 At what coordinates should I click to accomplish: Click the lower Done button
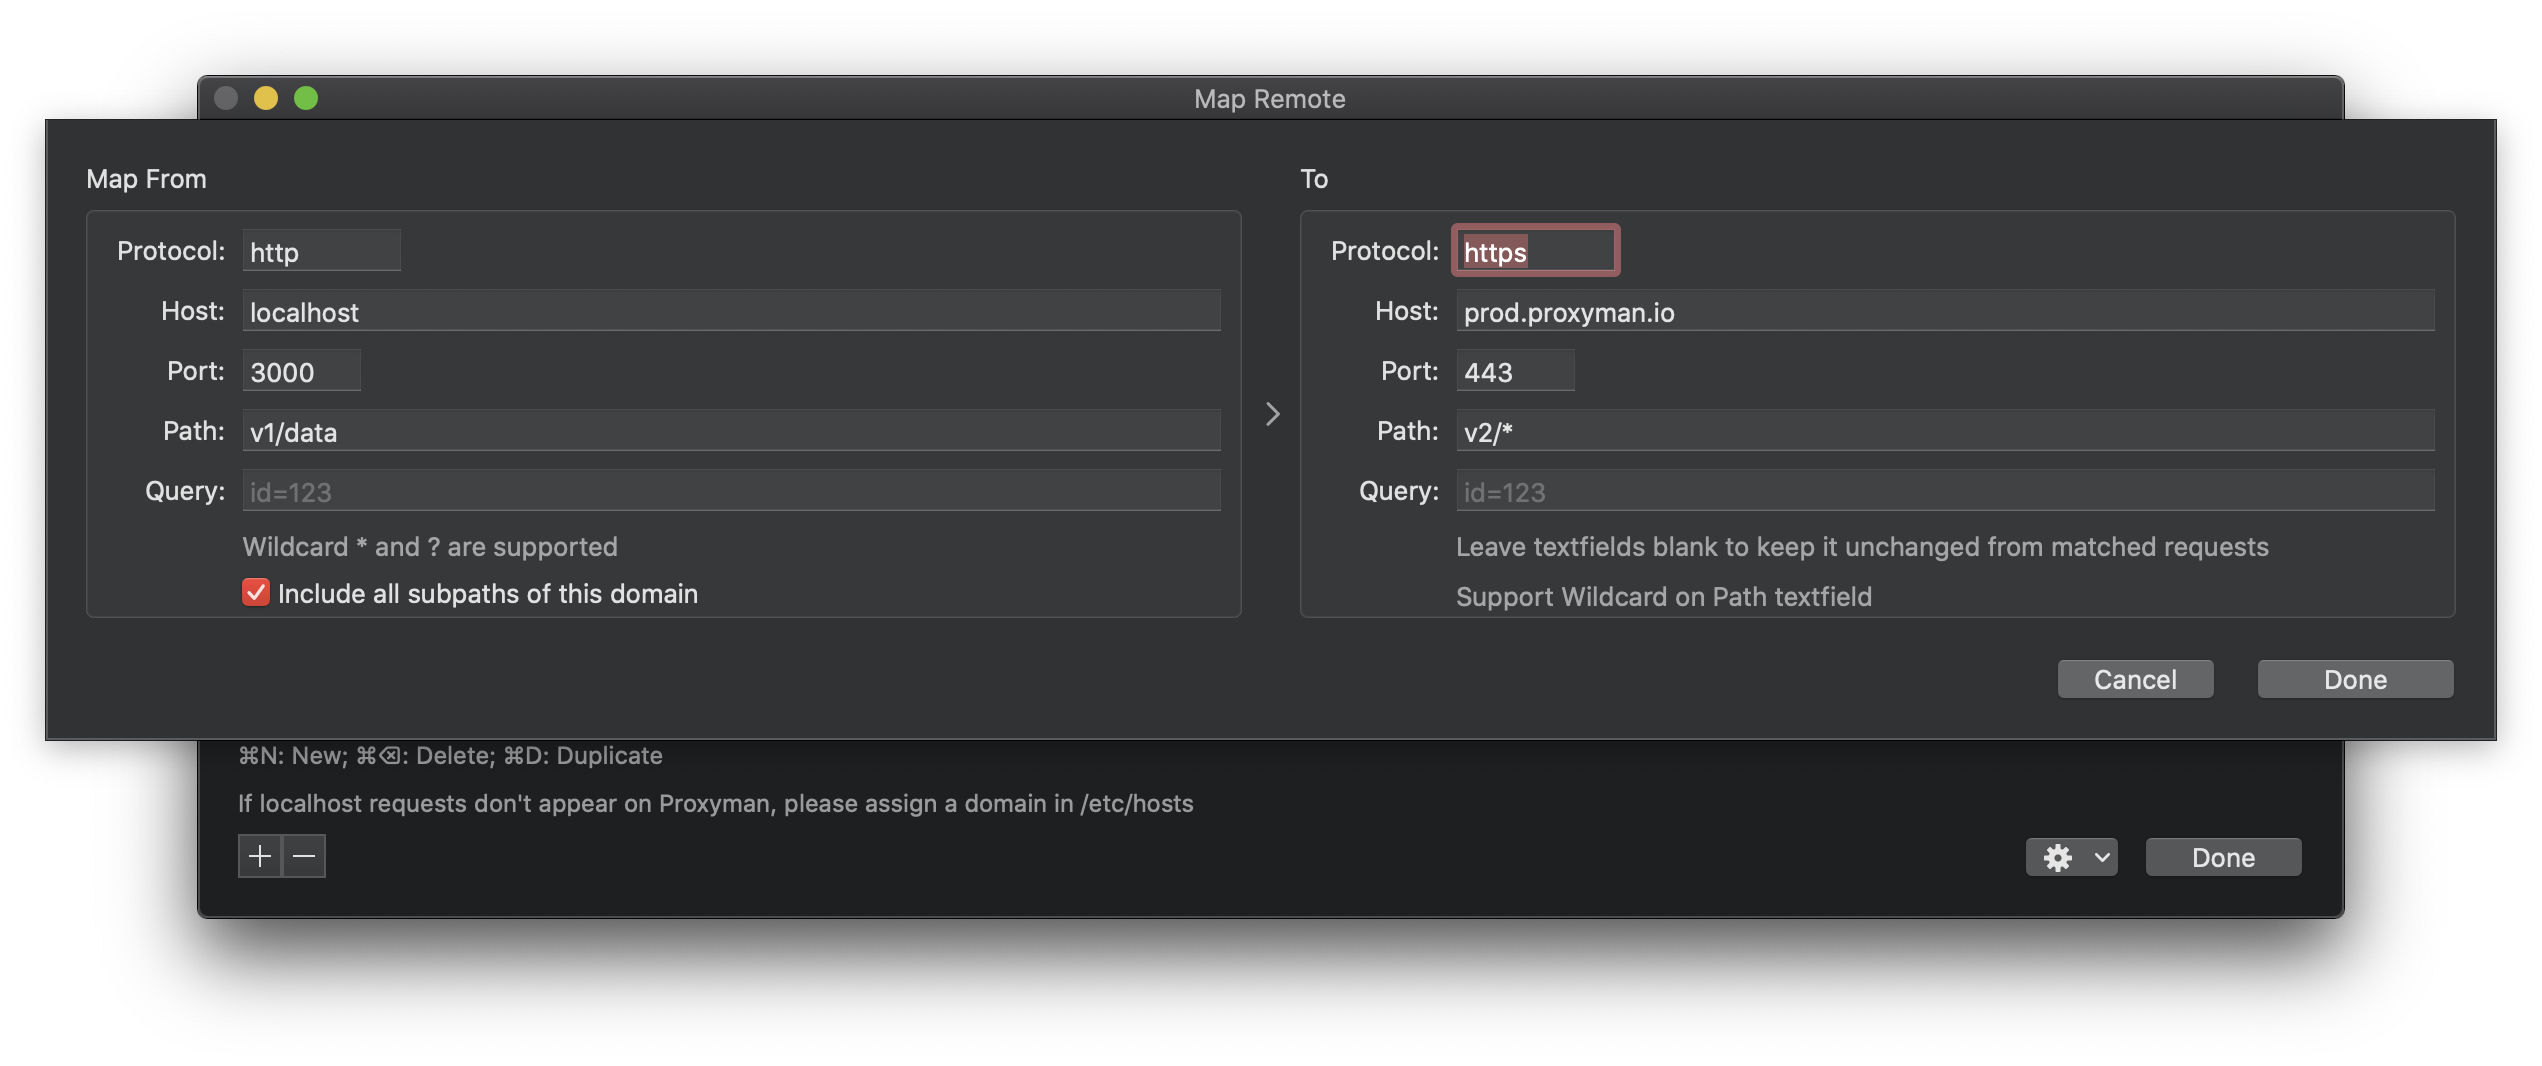2222,856
